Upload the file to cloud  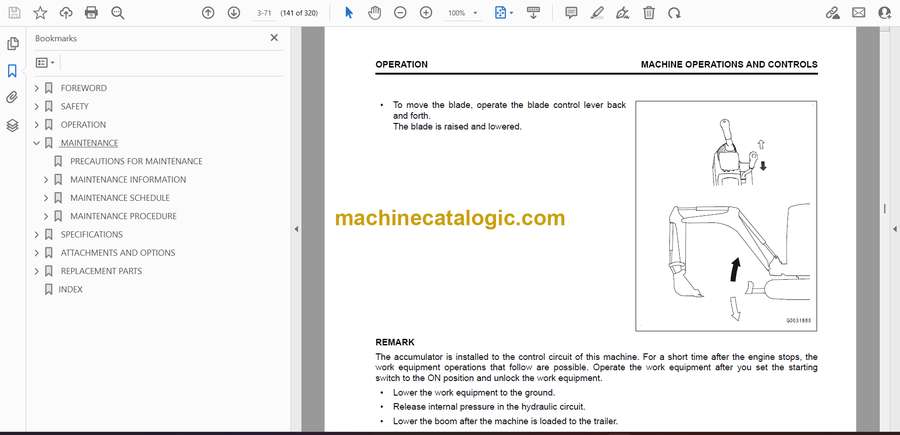[x=66, y=13]
